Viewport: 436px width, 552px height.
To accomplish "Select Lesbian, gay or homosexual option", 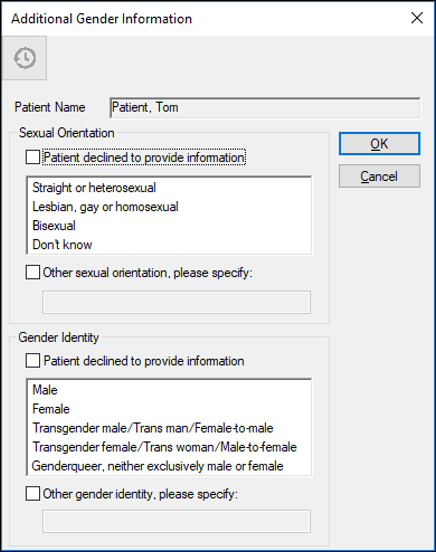I will click(169, 207).
